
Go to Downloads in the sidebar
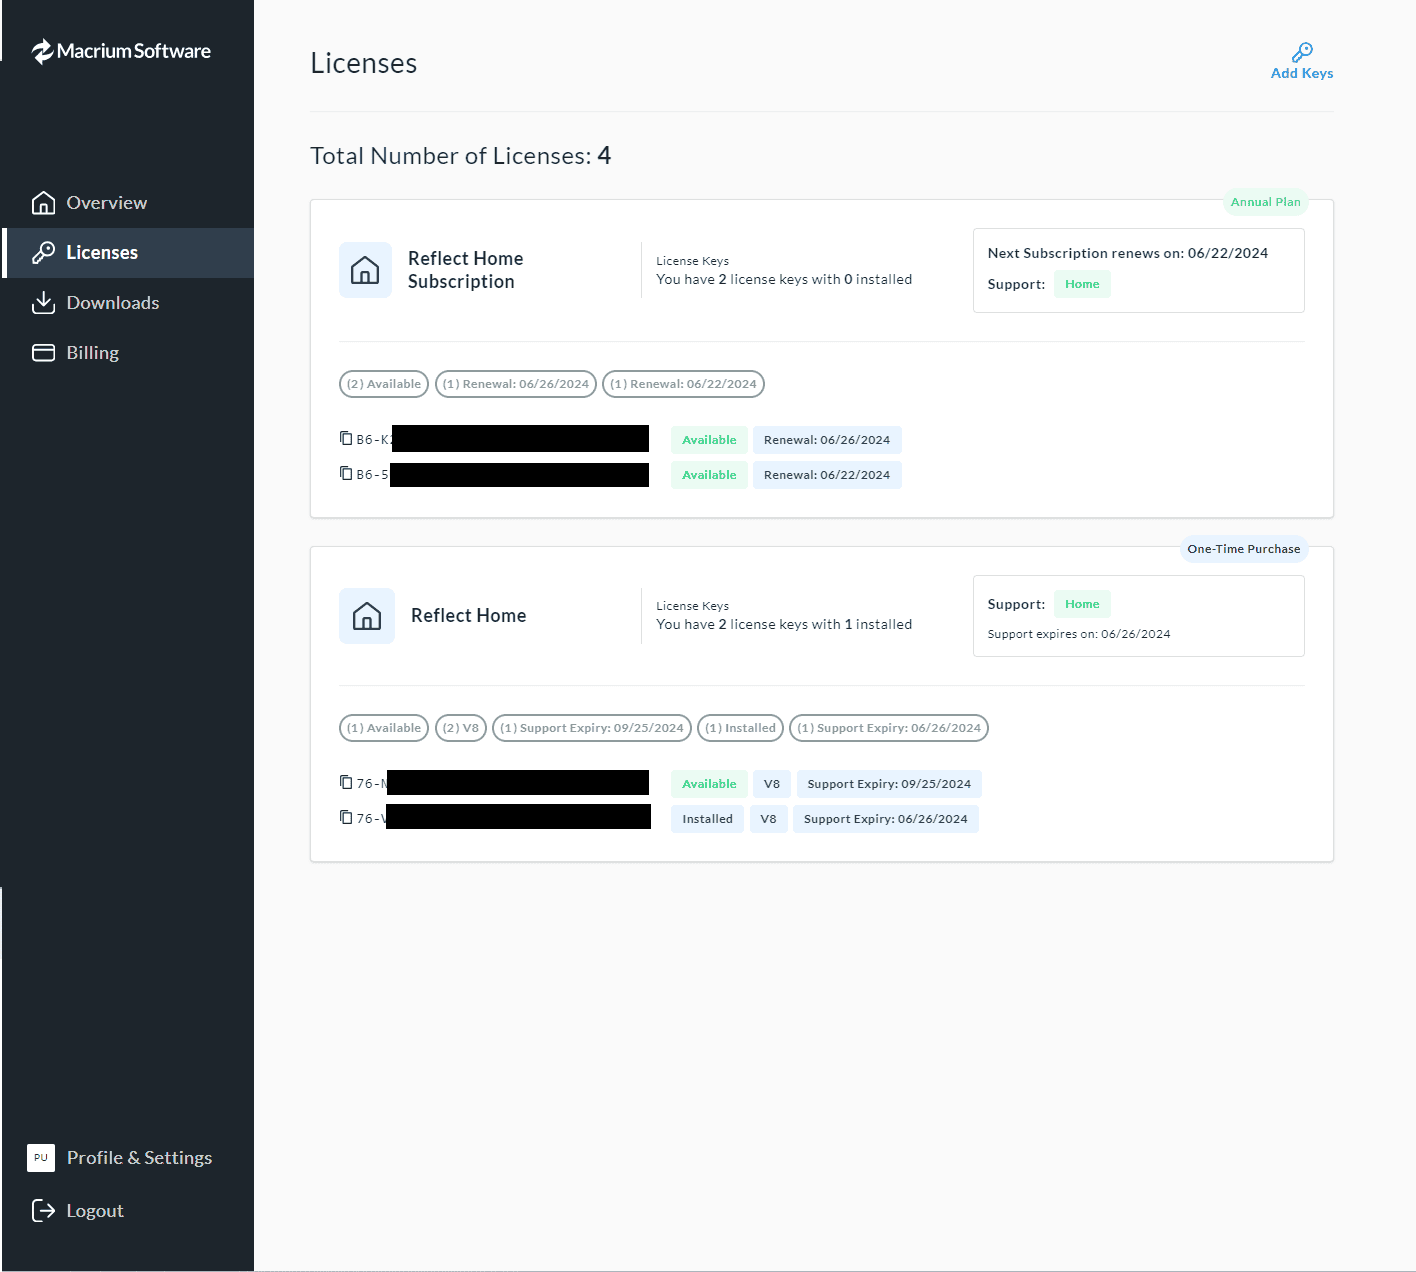pos(112,303)
